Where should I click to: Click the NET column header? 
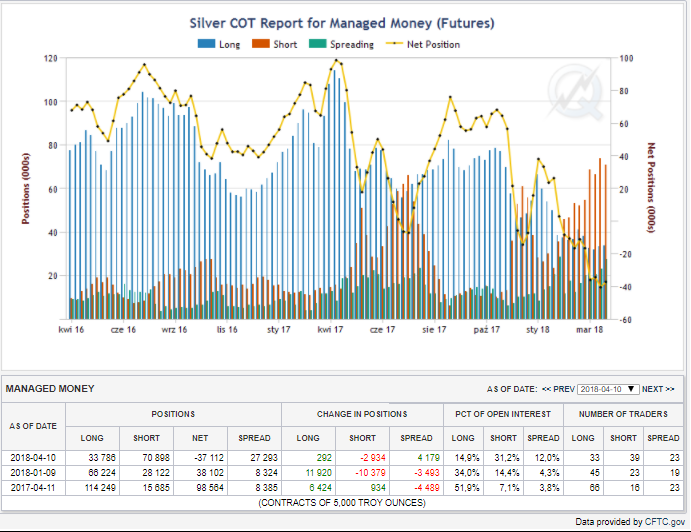200,438
